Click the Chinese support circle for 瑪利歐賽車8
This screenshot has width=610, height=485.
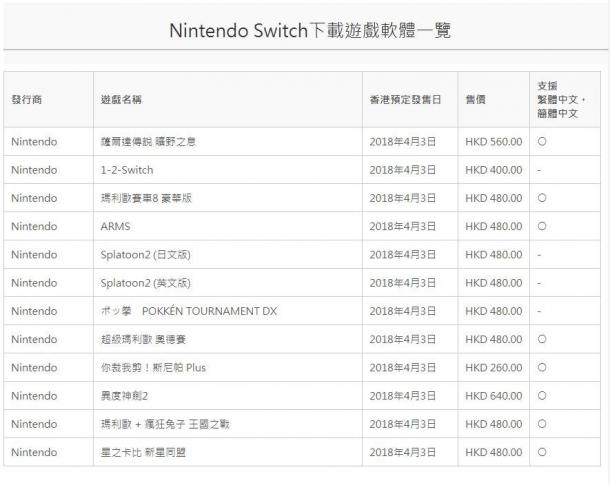point(542,198)
